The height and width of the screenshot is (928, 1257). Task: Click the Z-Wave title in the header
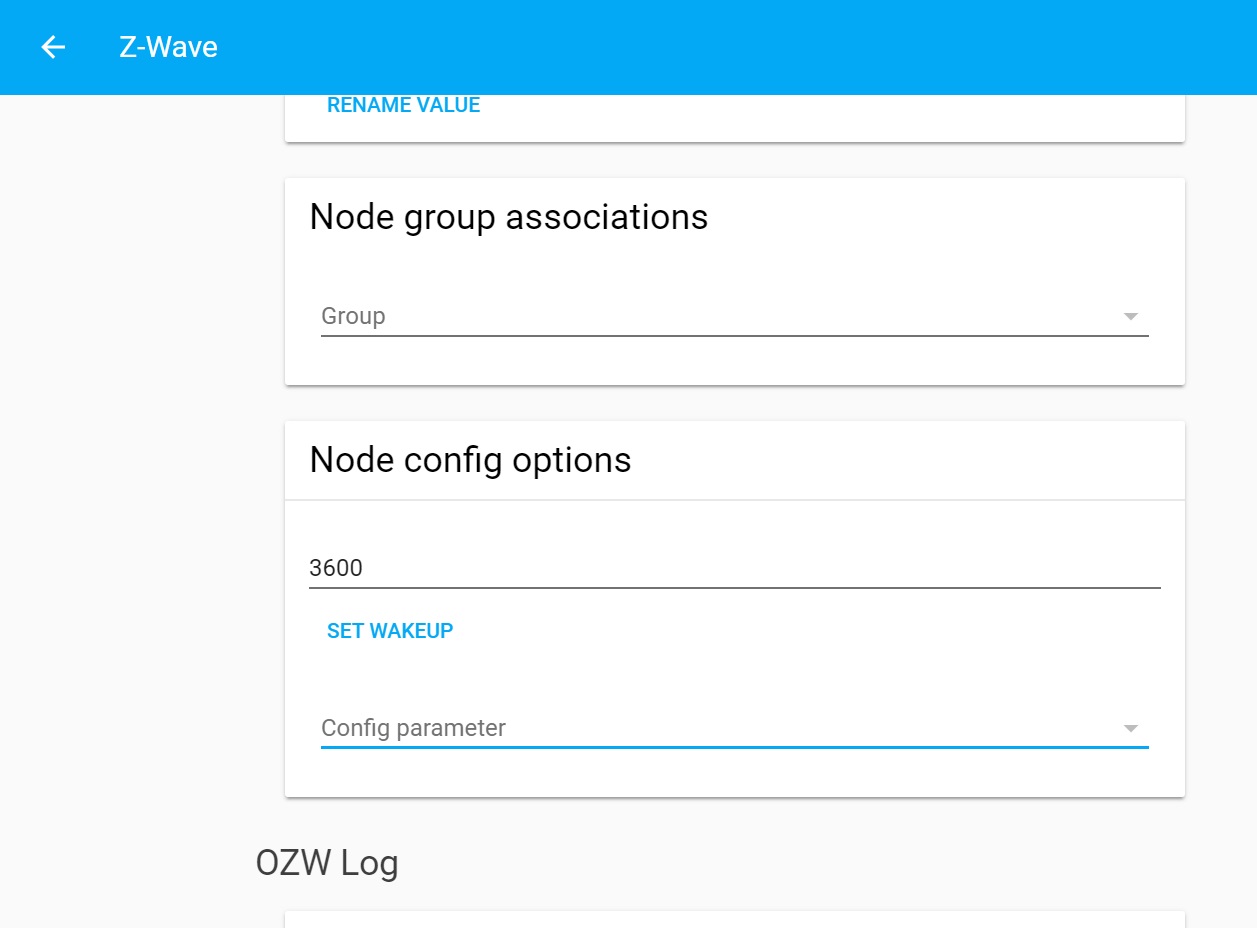(x=167, y=47)
